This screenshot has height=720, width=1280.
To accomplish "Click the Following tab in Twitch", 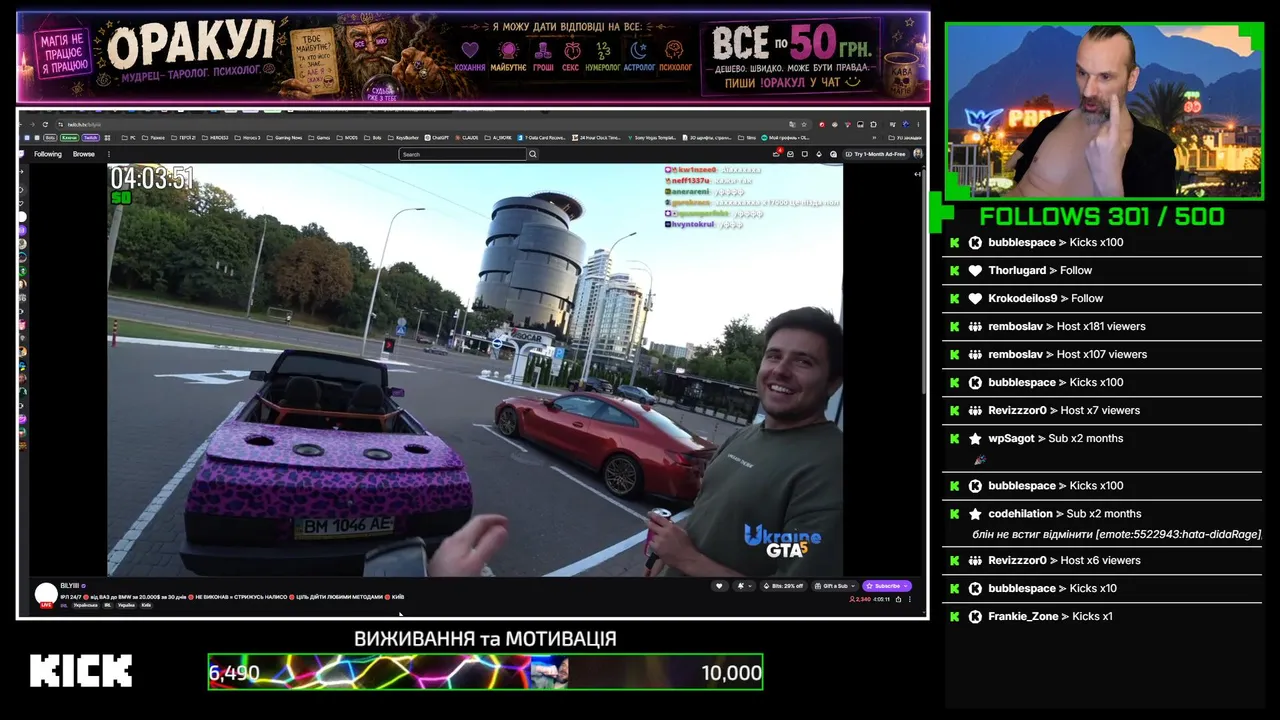I will [x=48, y=154].
